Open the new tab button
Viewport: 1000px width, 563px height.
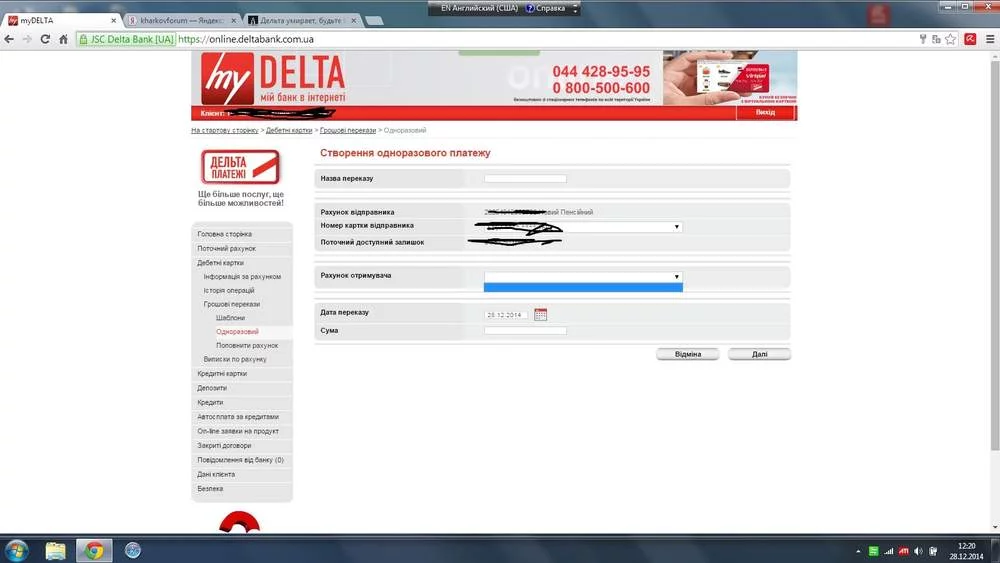click(x=374, y=20)
